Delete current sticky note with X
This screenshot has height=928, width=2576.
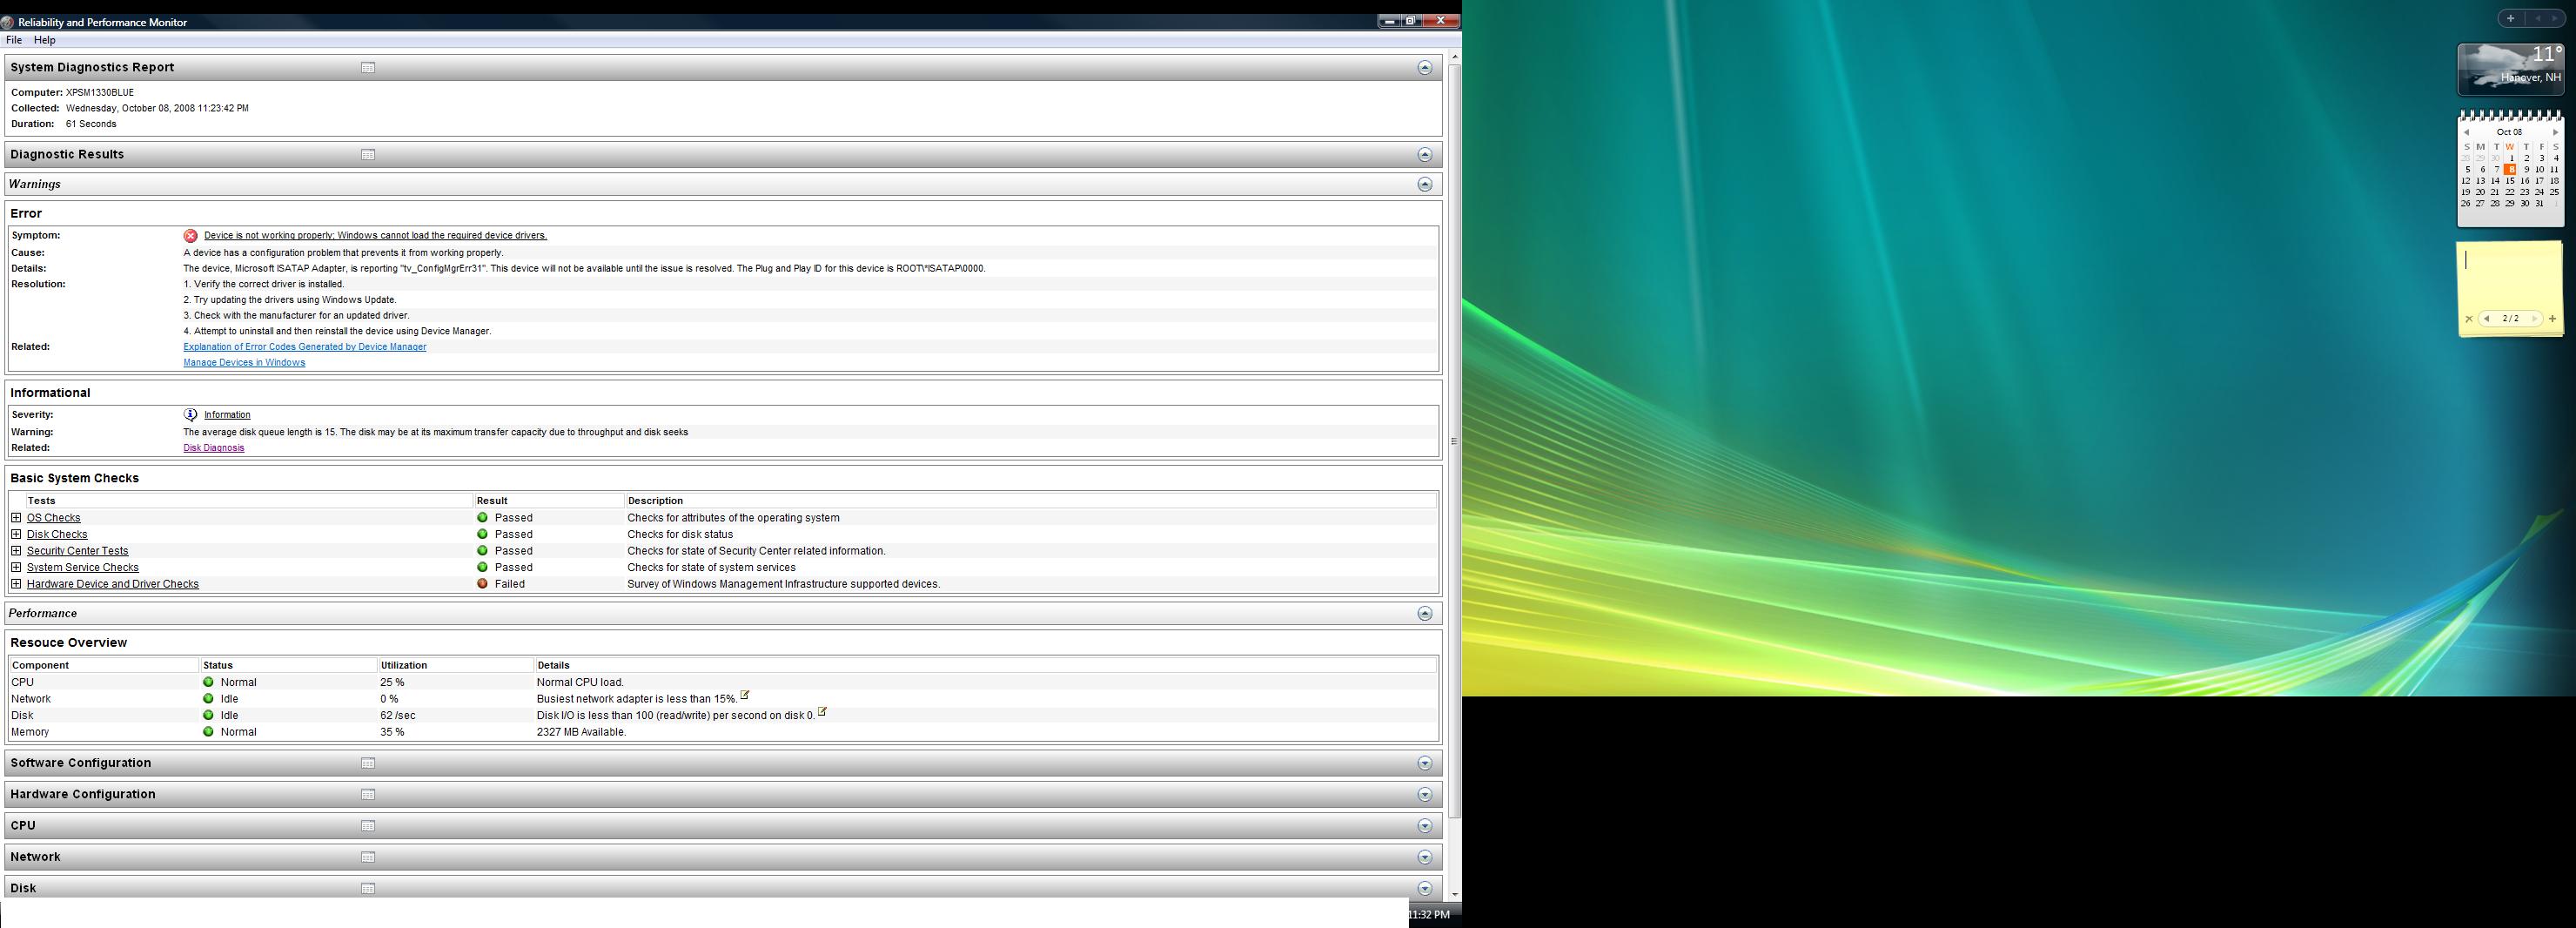tap(2469, 320)
